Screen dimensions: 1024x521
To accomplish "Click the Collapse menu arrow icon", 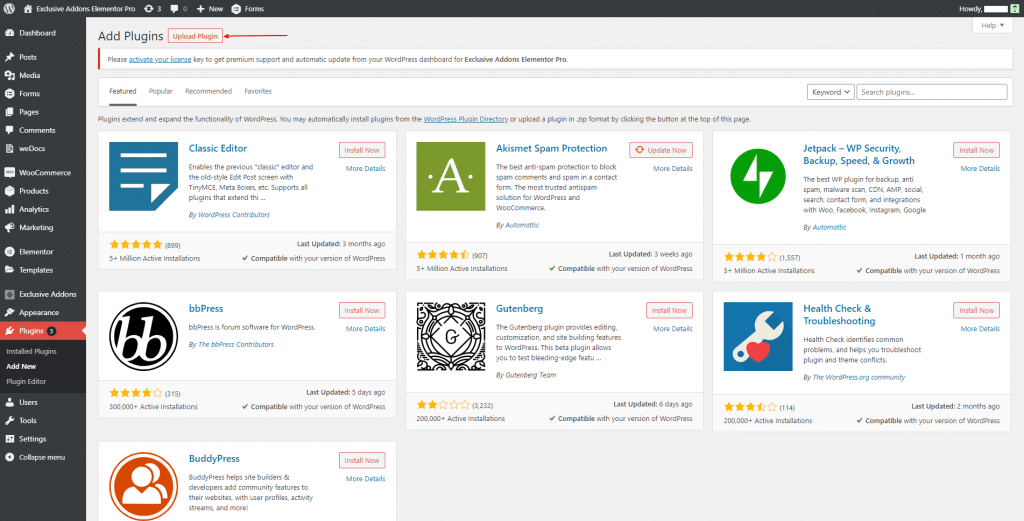I will (9, 458).
